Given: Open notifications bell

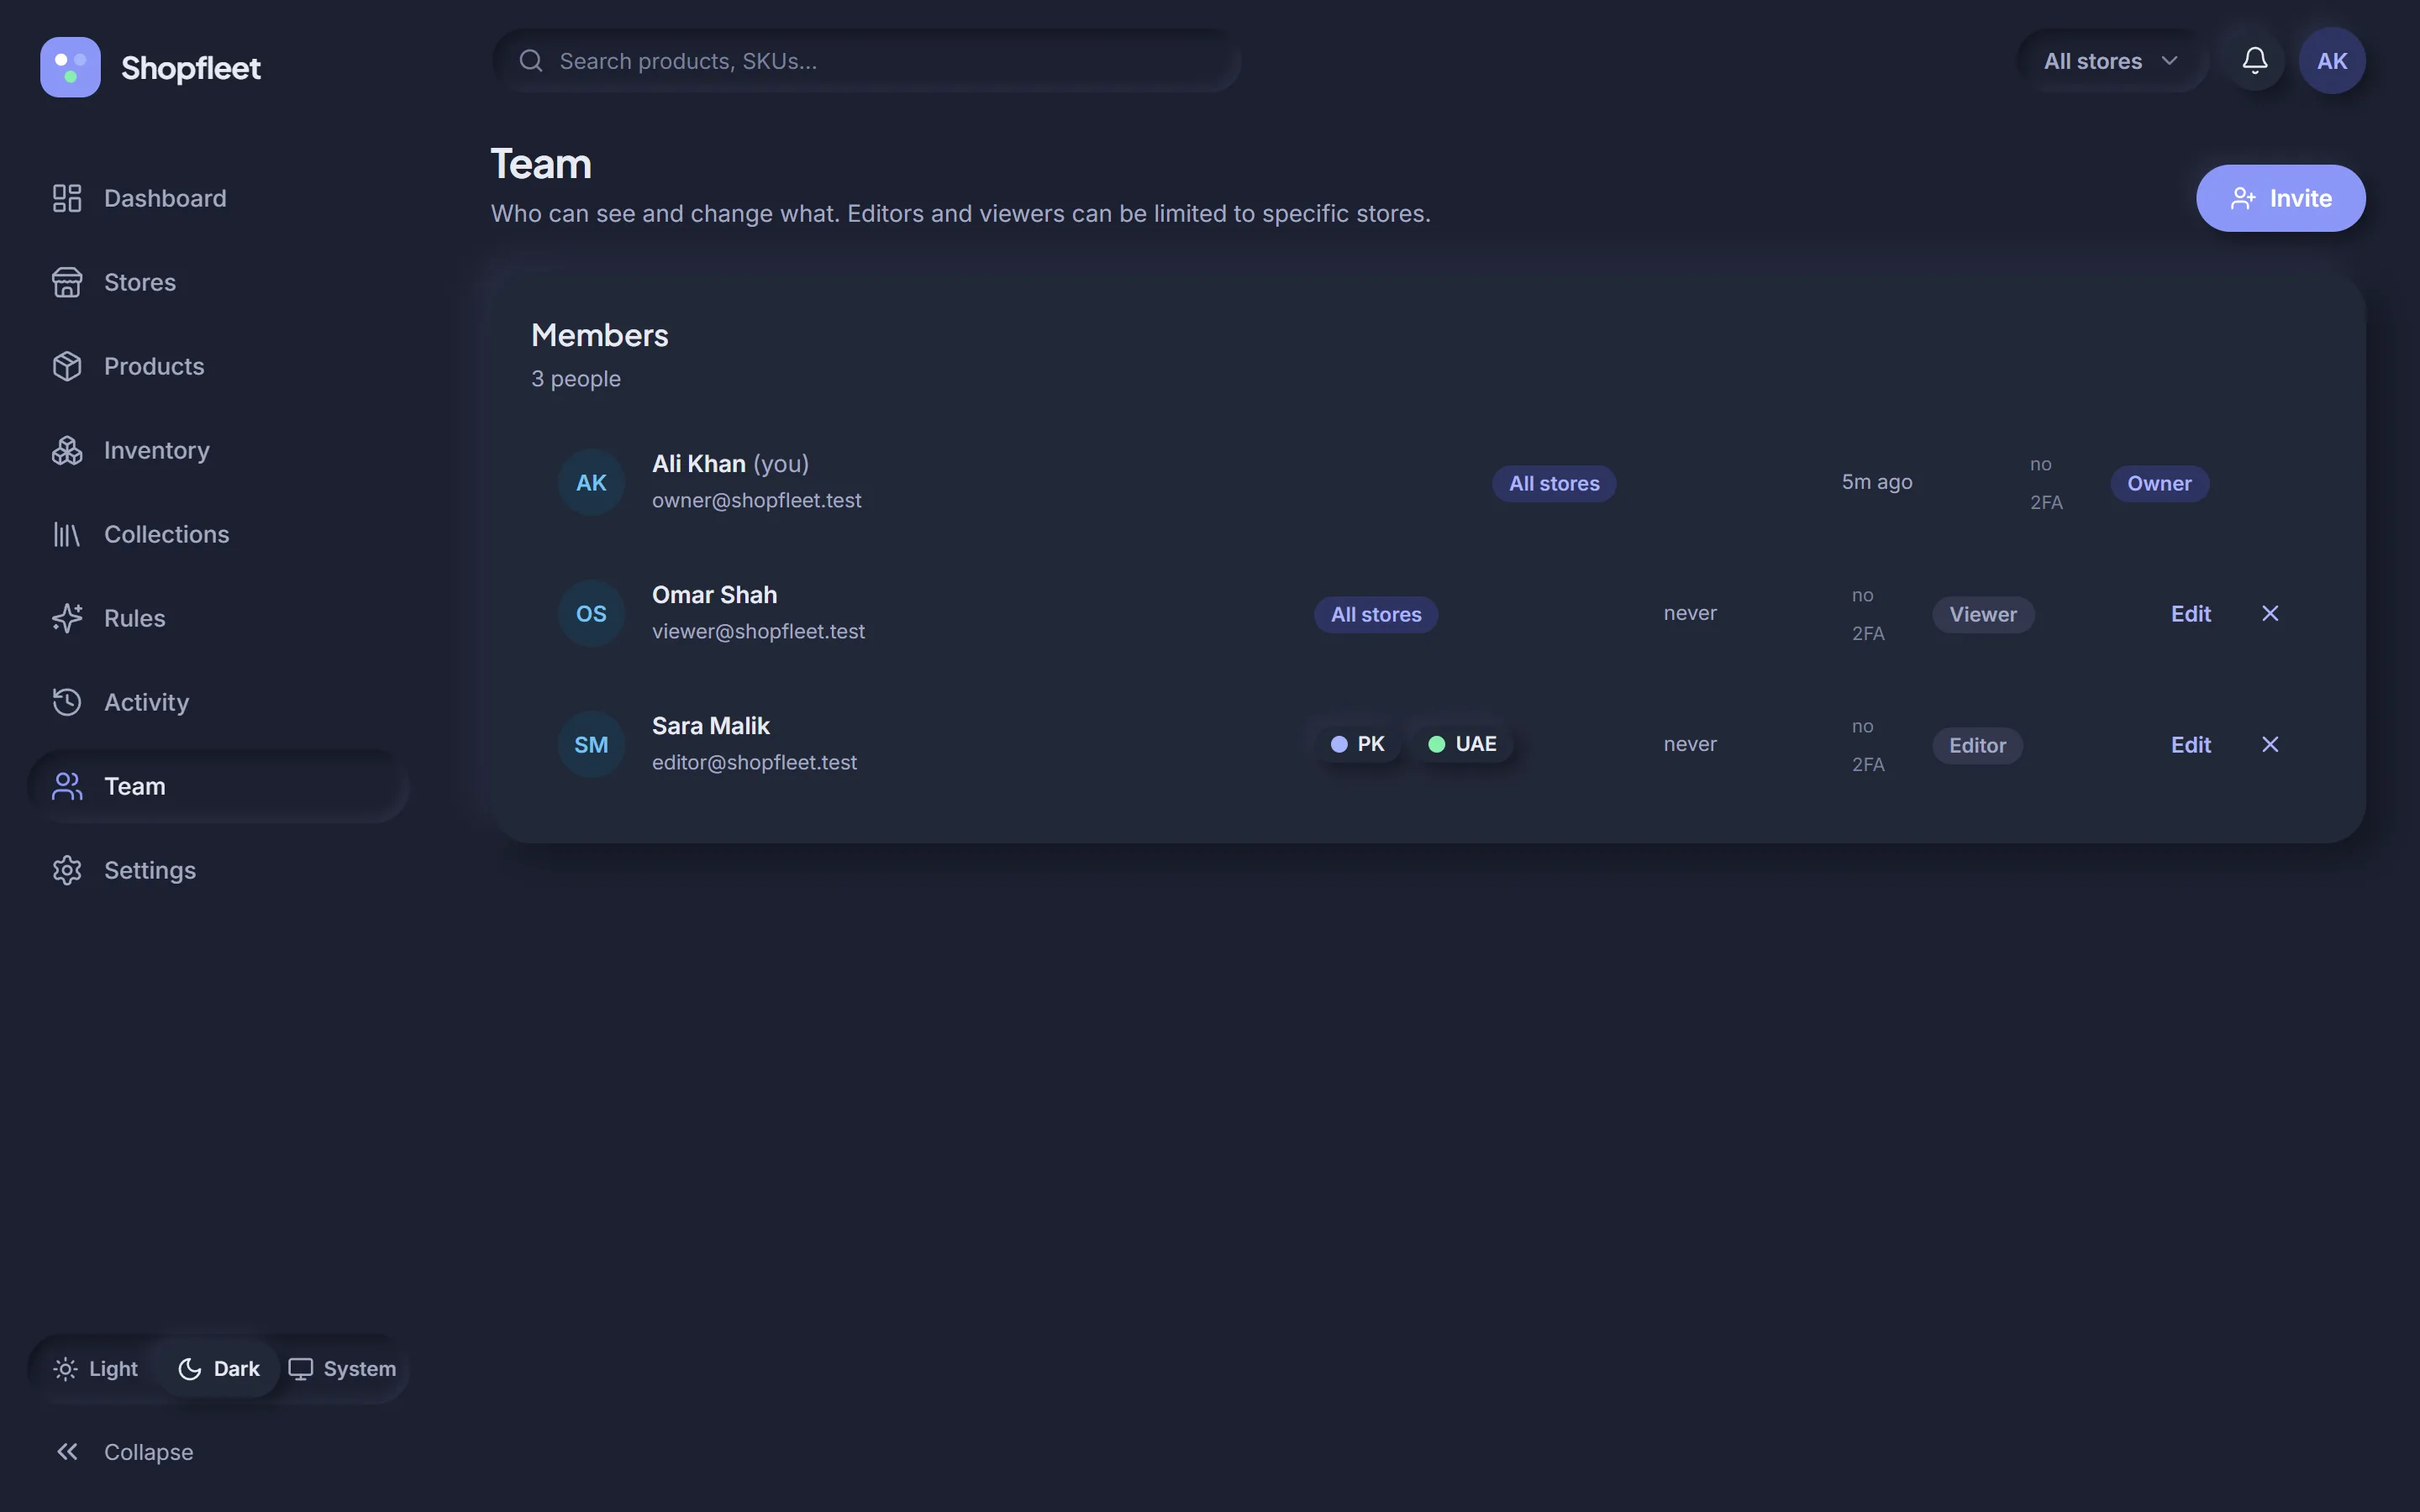Looking at the screenshot, I should (x=2254, y=61).
